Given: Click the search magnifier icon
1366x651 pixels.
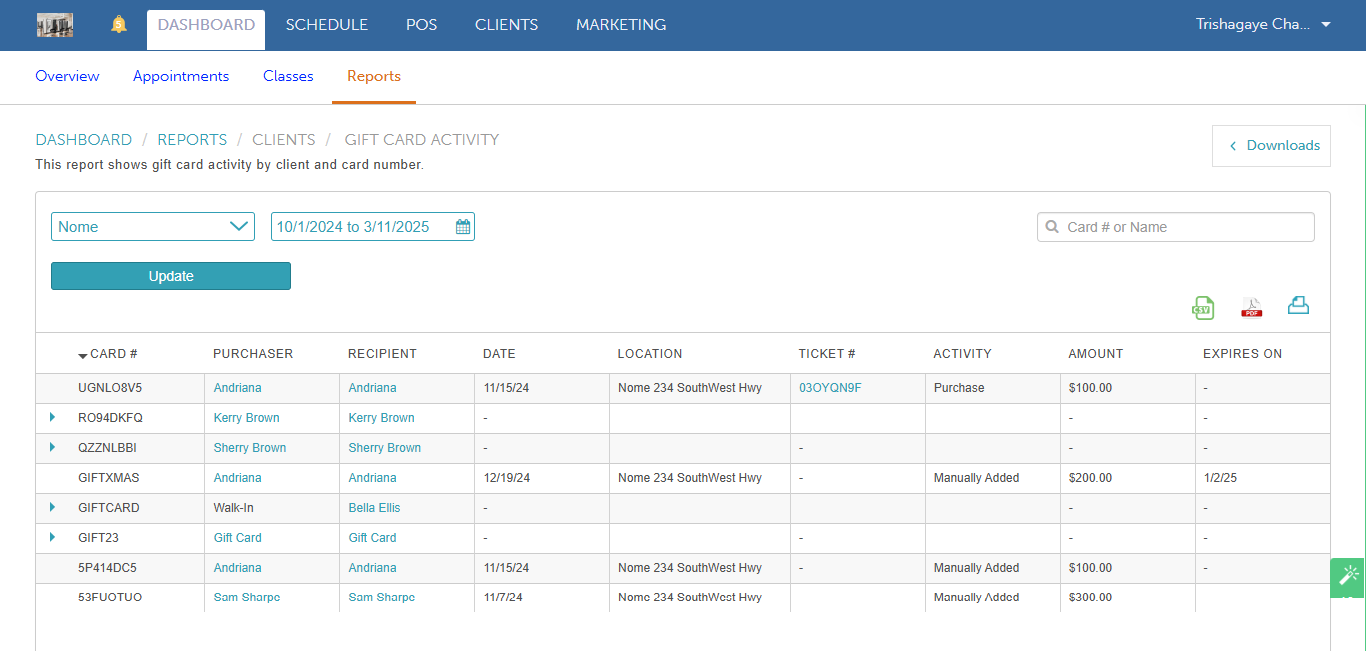Looking at the screenshot, I should (x=1052, y=227).
